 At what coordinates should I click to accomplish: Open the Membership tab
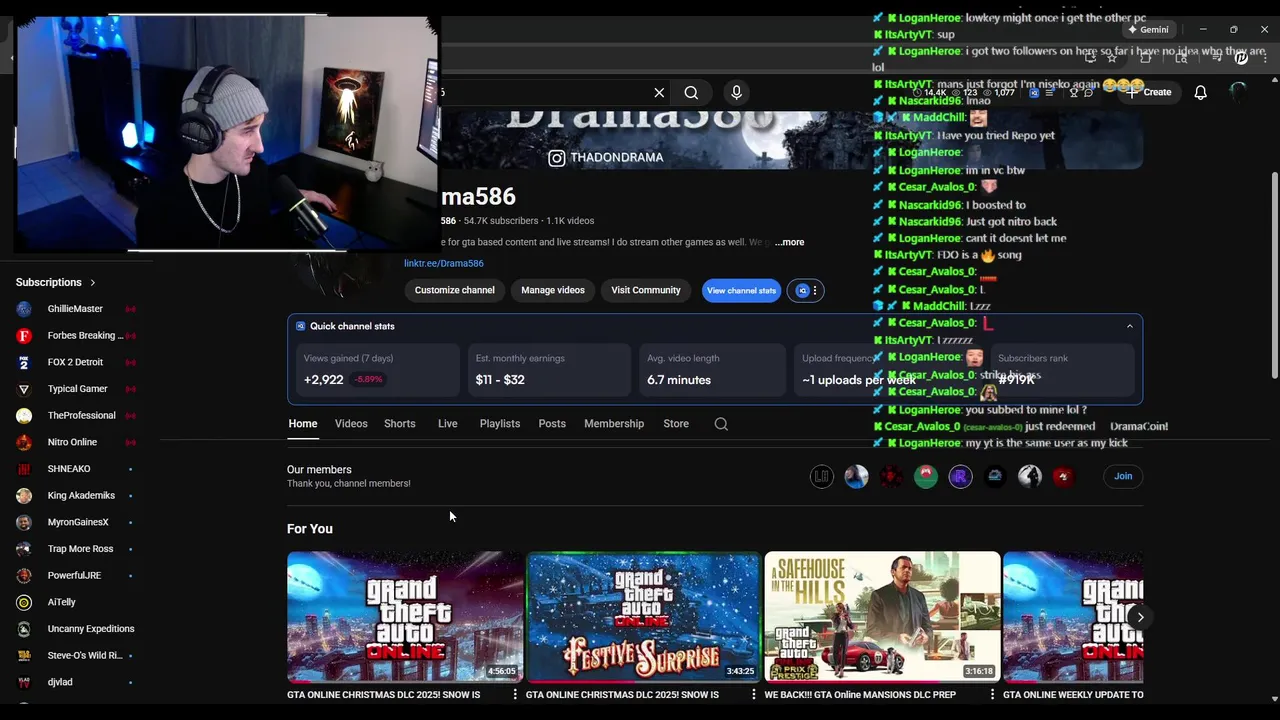[x=614, y=424]
